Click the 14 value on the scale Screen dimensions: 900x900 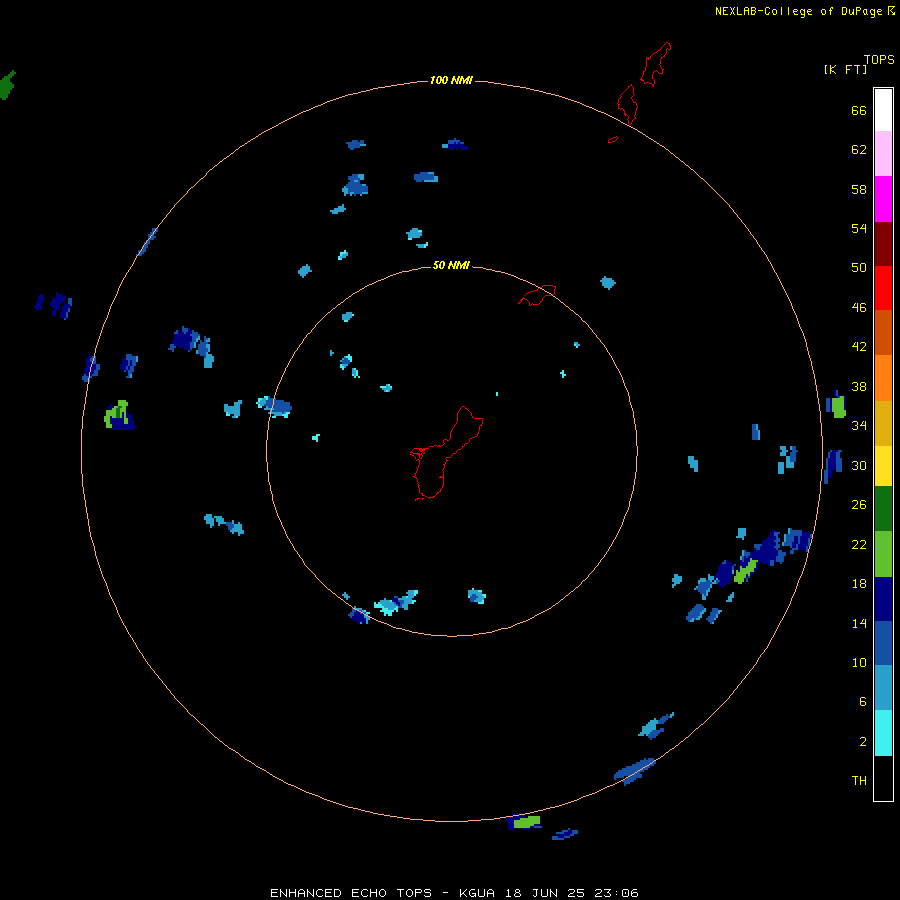[859, 623]
